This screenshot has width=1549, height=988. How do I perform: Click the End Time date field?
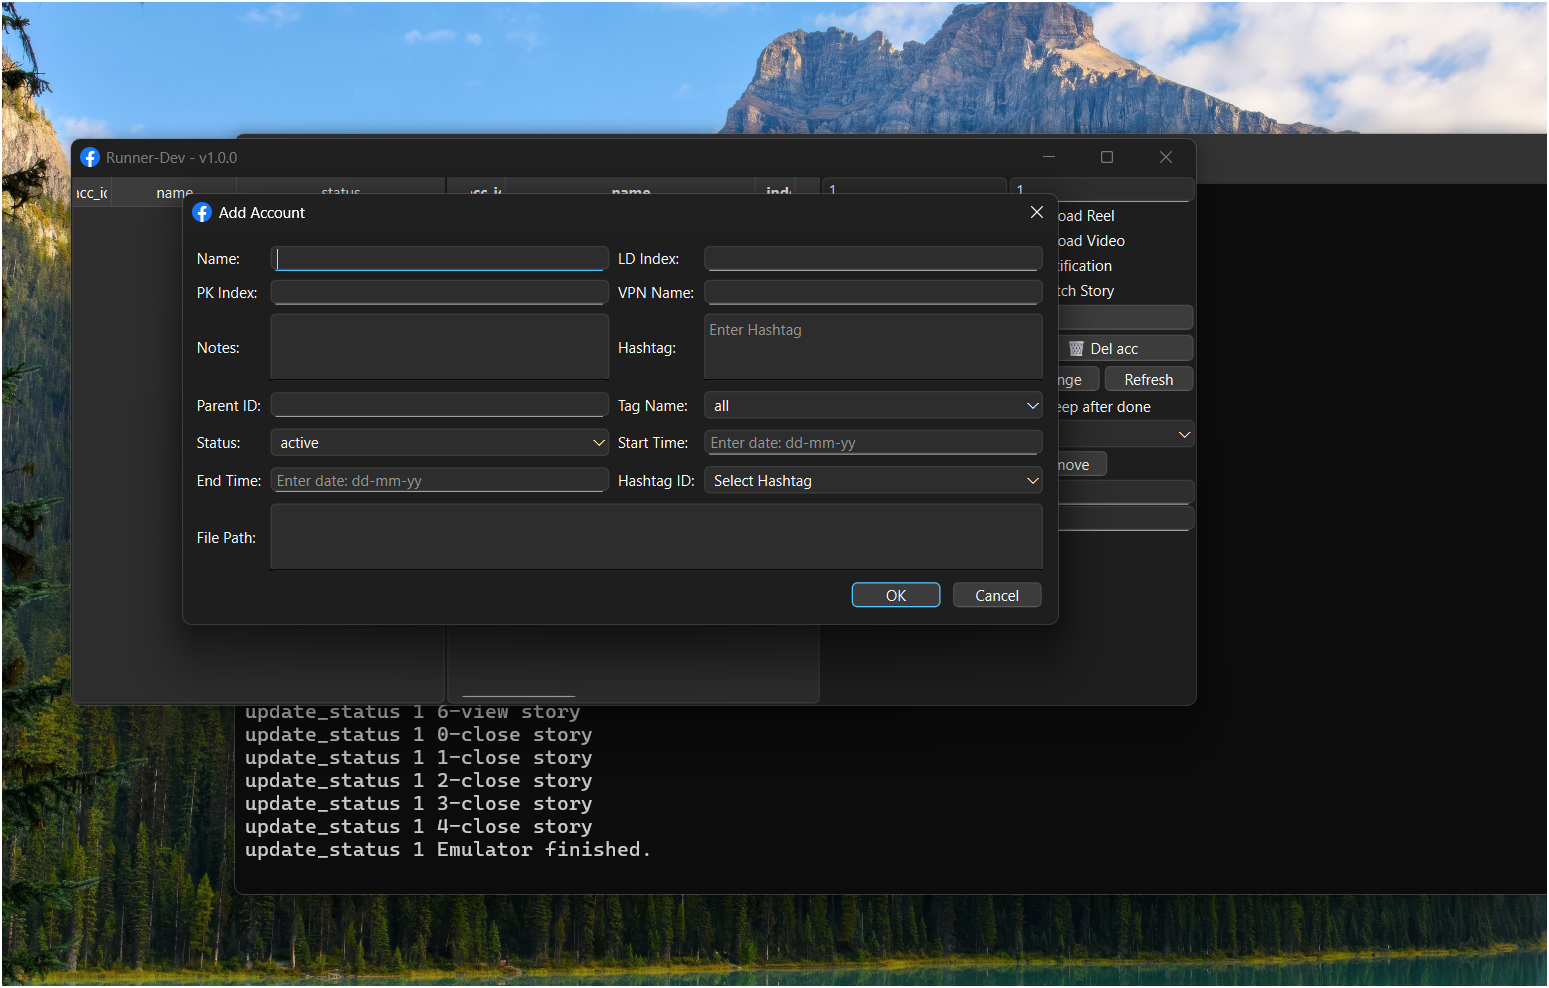click(439, 480)
